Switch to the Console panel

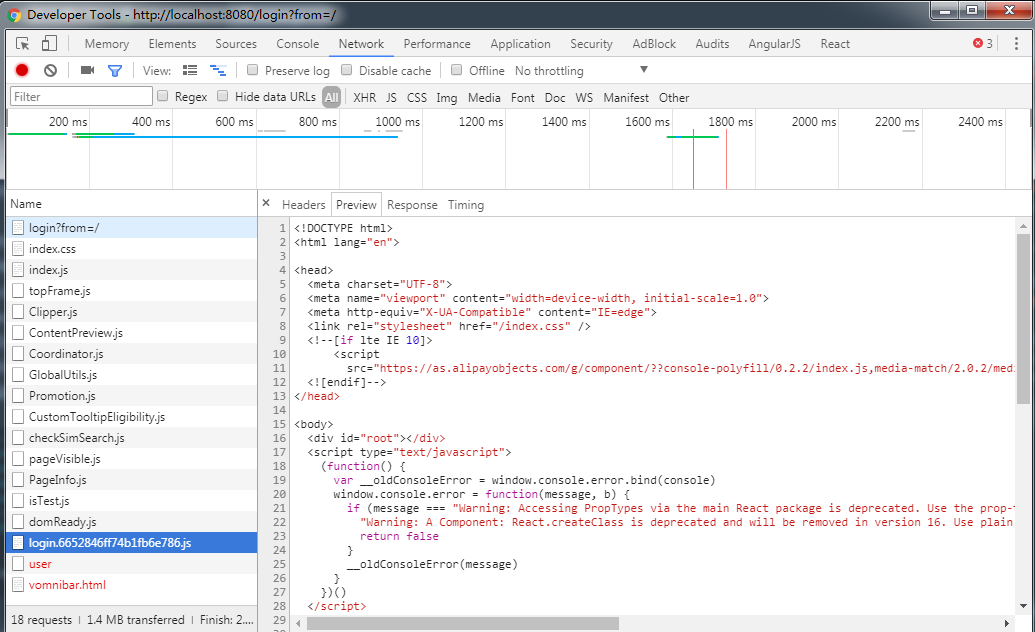297,43
